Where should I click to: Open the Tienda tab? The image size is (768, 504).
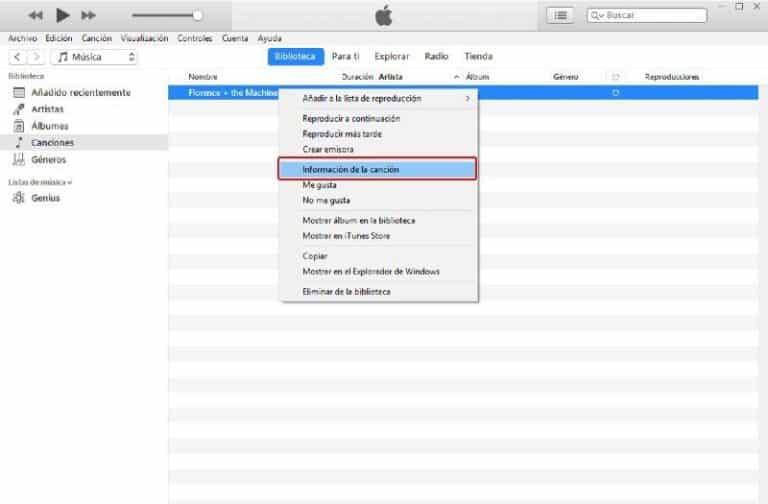478,57
